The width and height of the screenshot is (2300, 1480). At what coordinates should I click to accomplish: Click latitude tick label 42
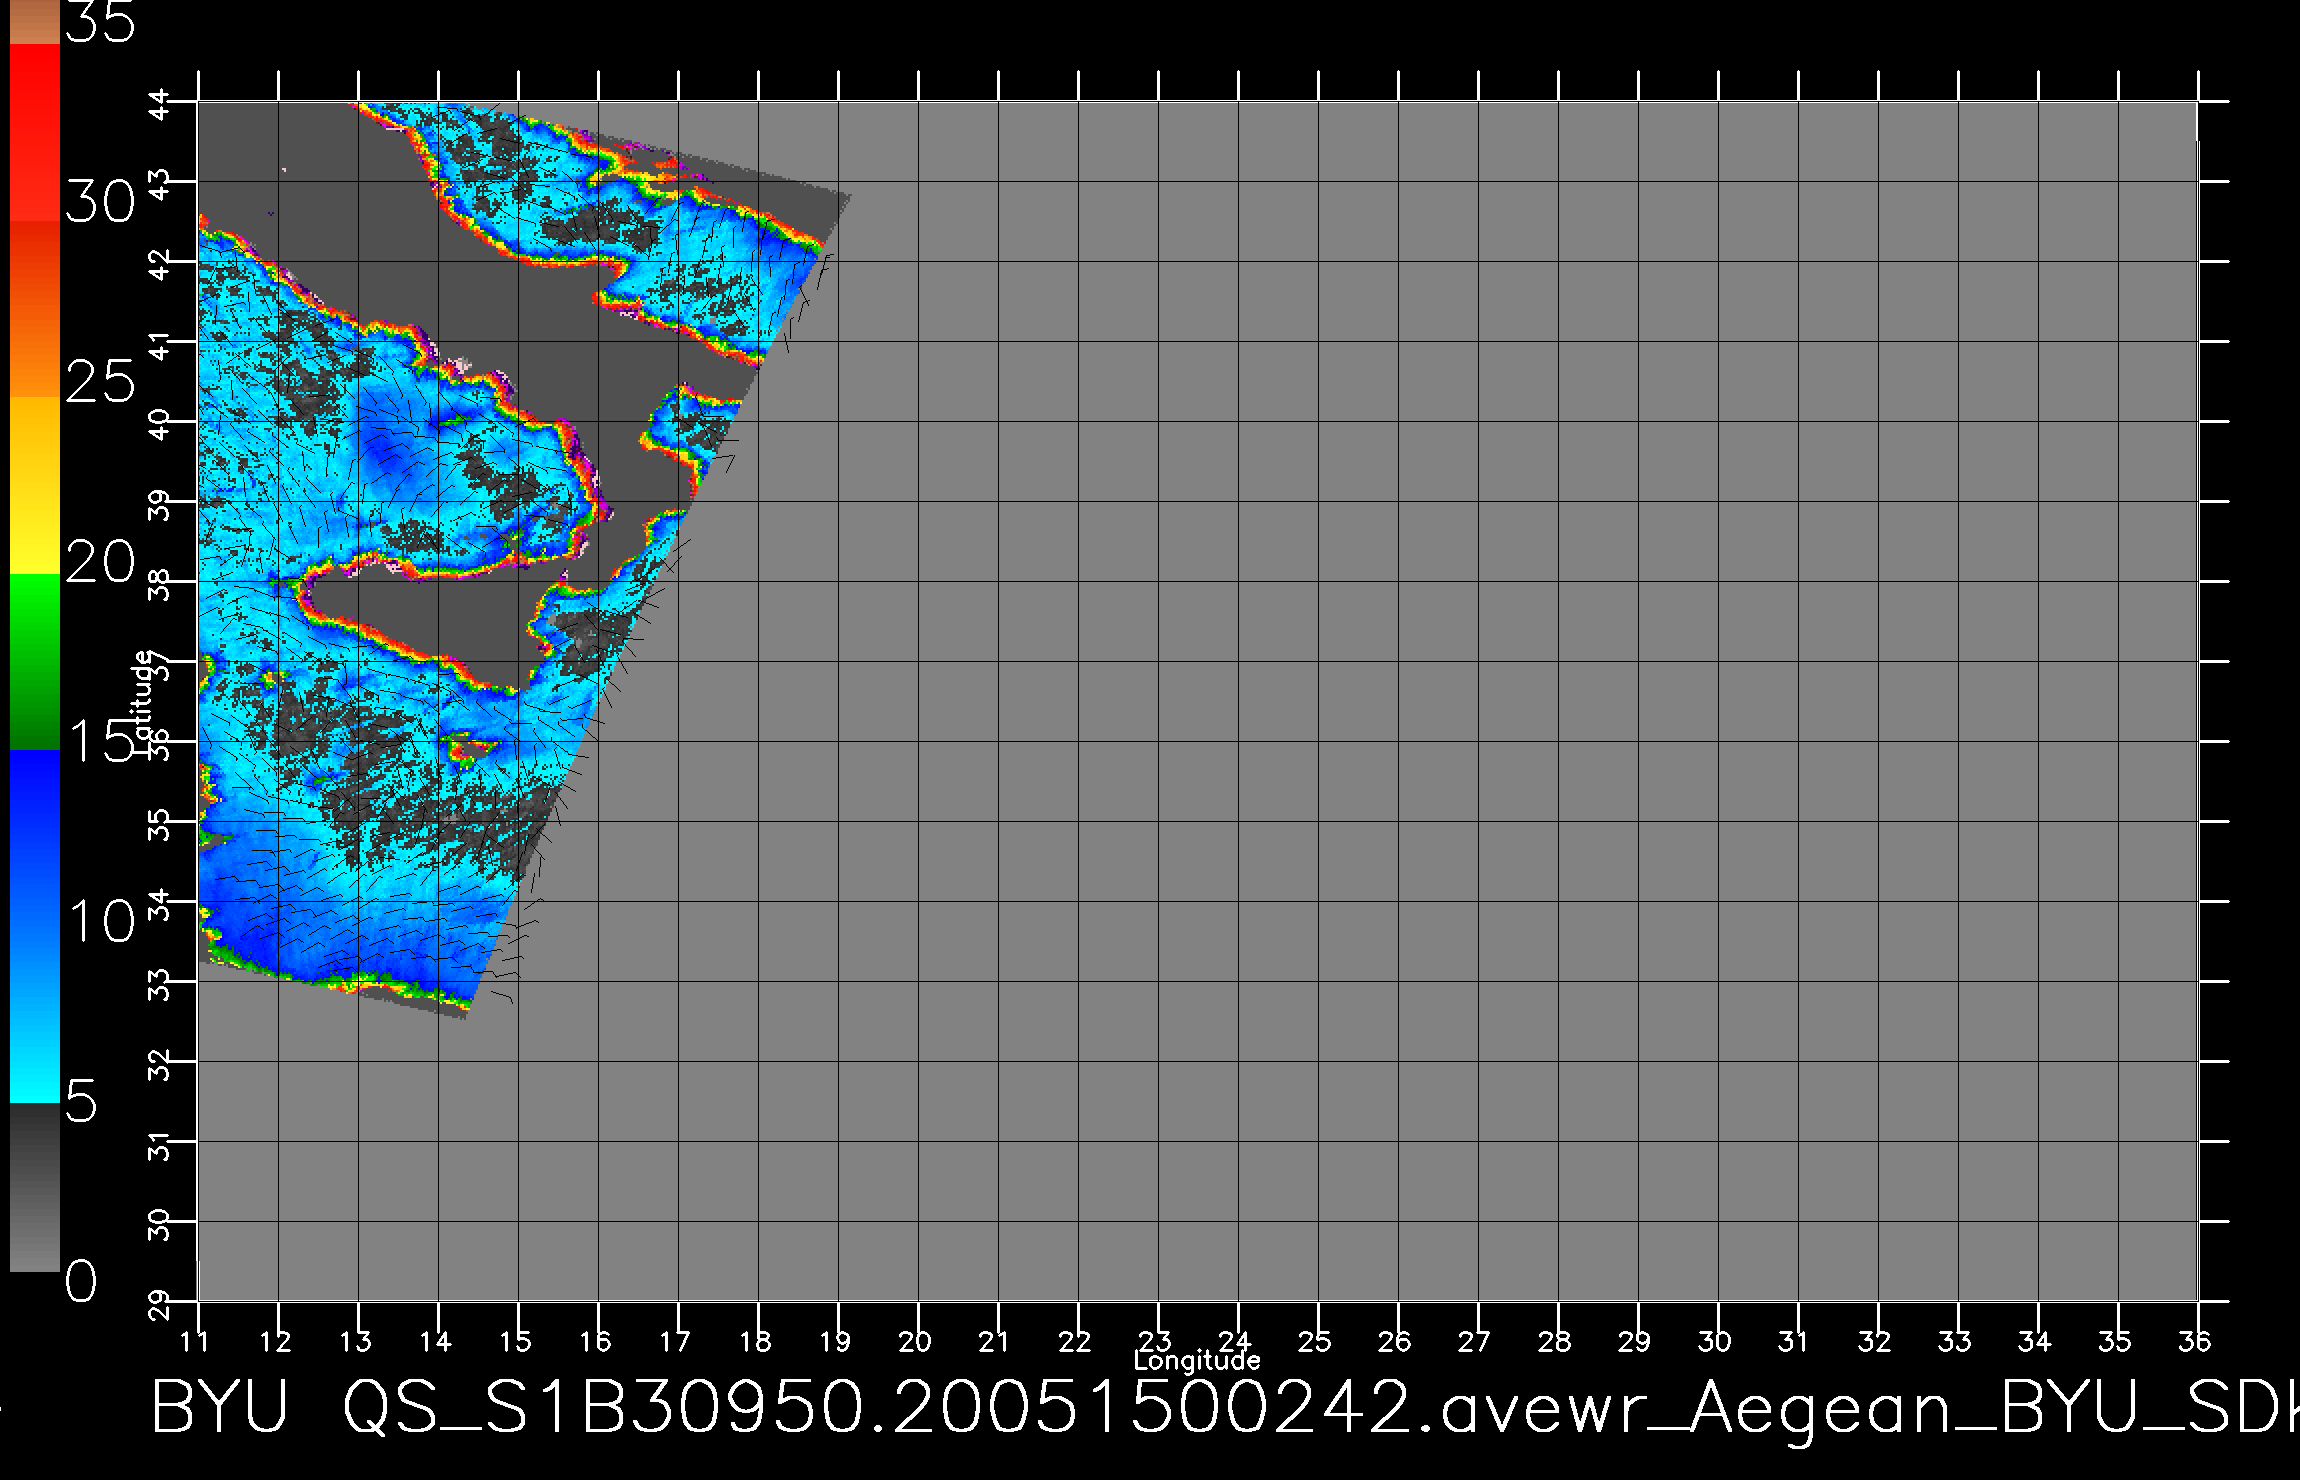point(160,262)
